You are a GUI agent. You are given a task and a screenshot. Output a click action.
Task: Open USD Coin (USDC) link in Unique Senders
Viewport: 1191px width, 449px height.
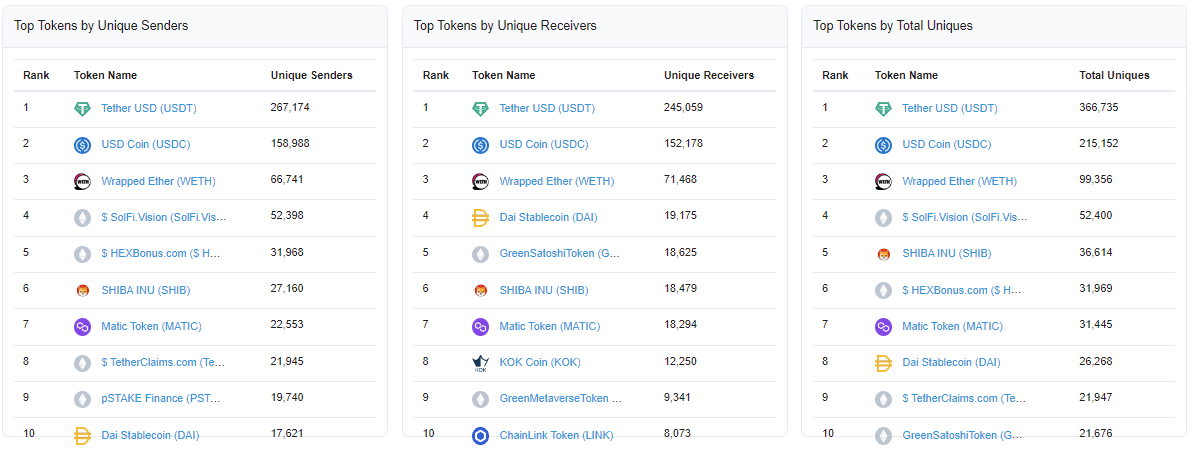point(146,145)
